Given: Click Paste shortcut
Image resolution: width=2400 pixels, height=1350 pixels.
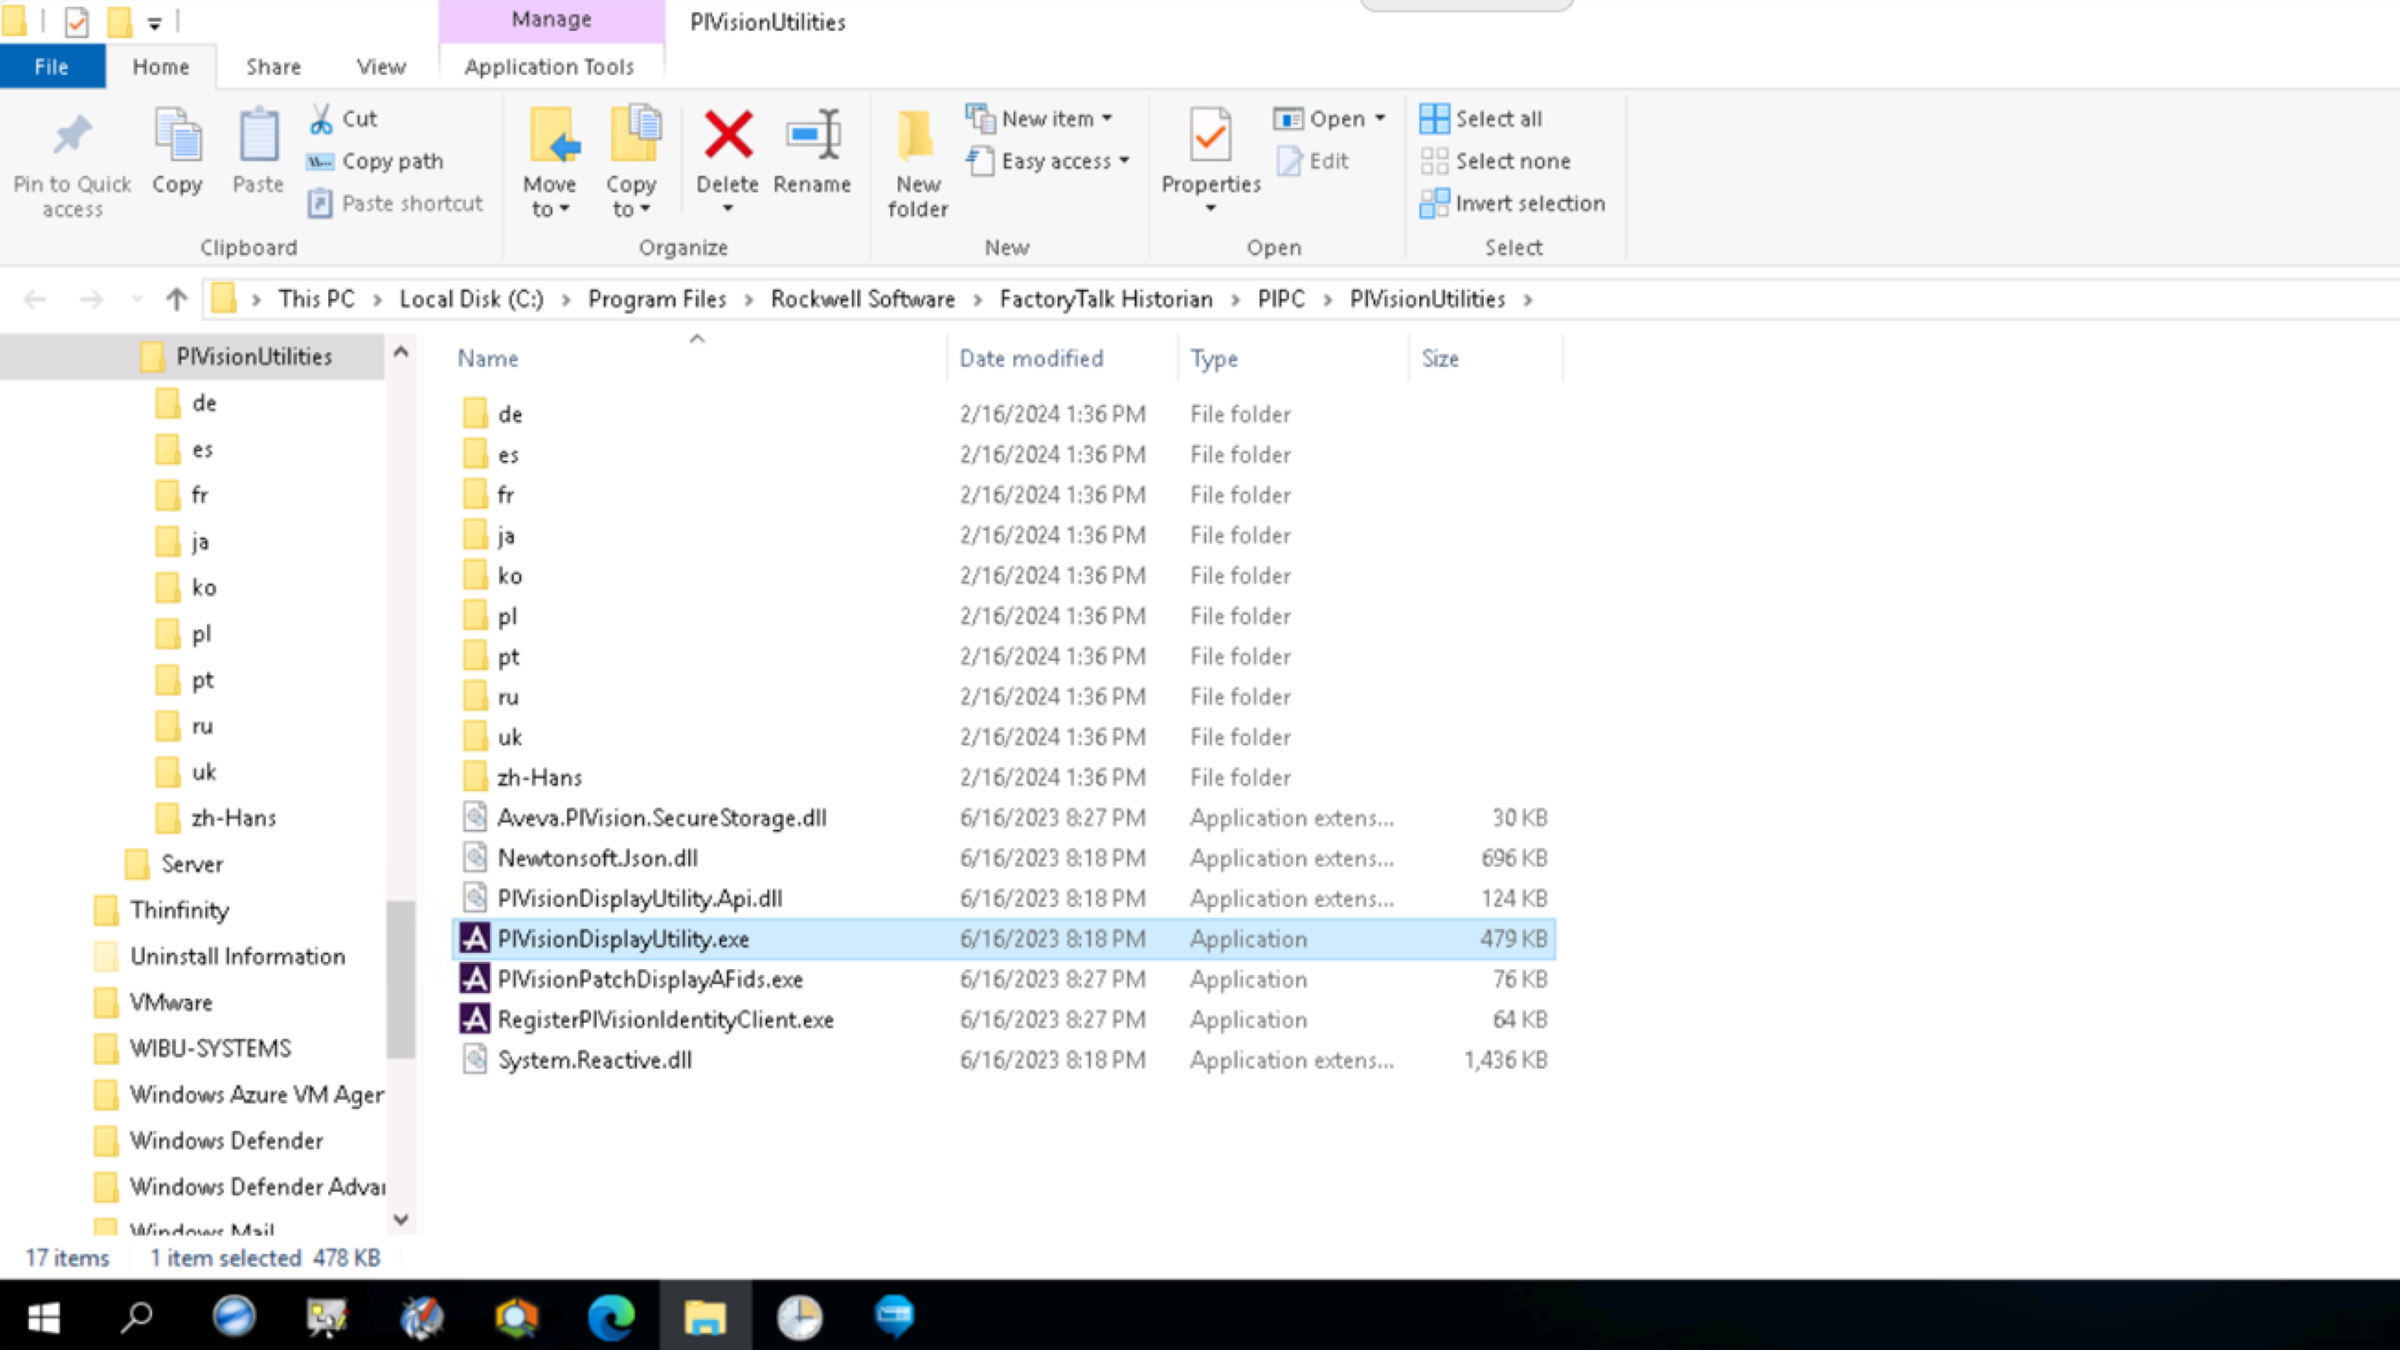Looking at the screenshot, I should (396, 203).
